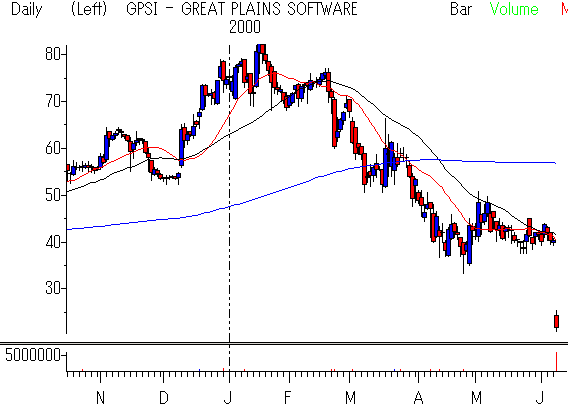Click the 40 price axis label

(53, 242)
